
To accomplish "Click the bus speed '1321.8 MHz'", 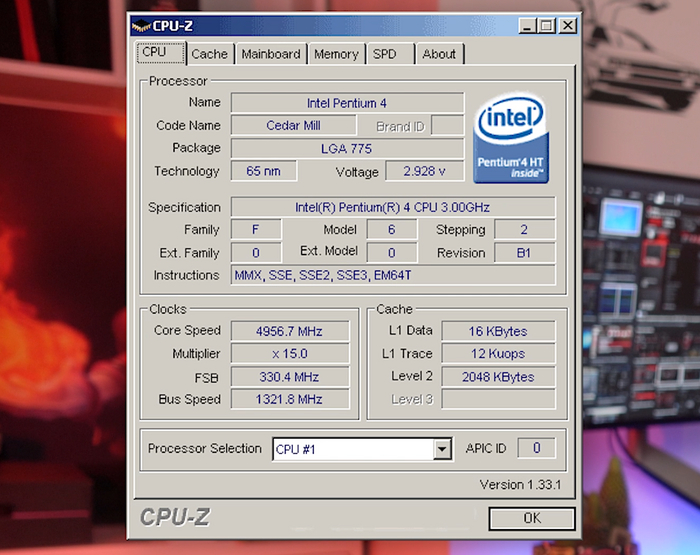I will (290, 400).
